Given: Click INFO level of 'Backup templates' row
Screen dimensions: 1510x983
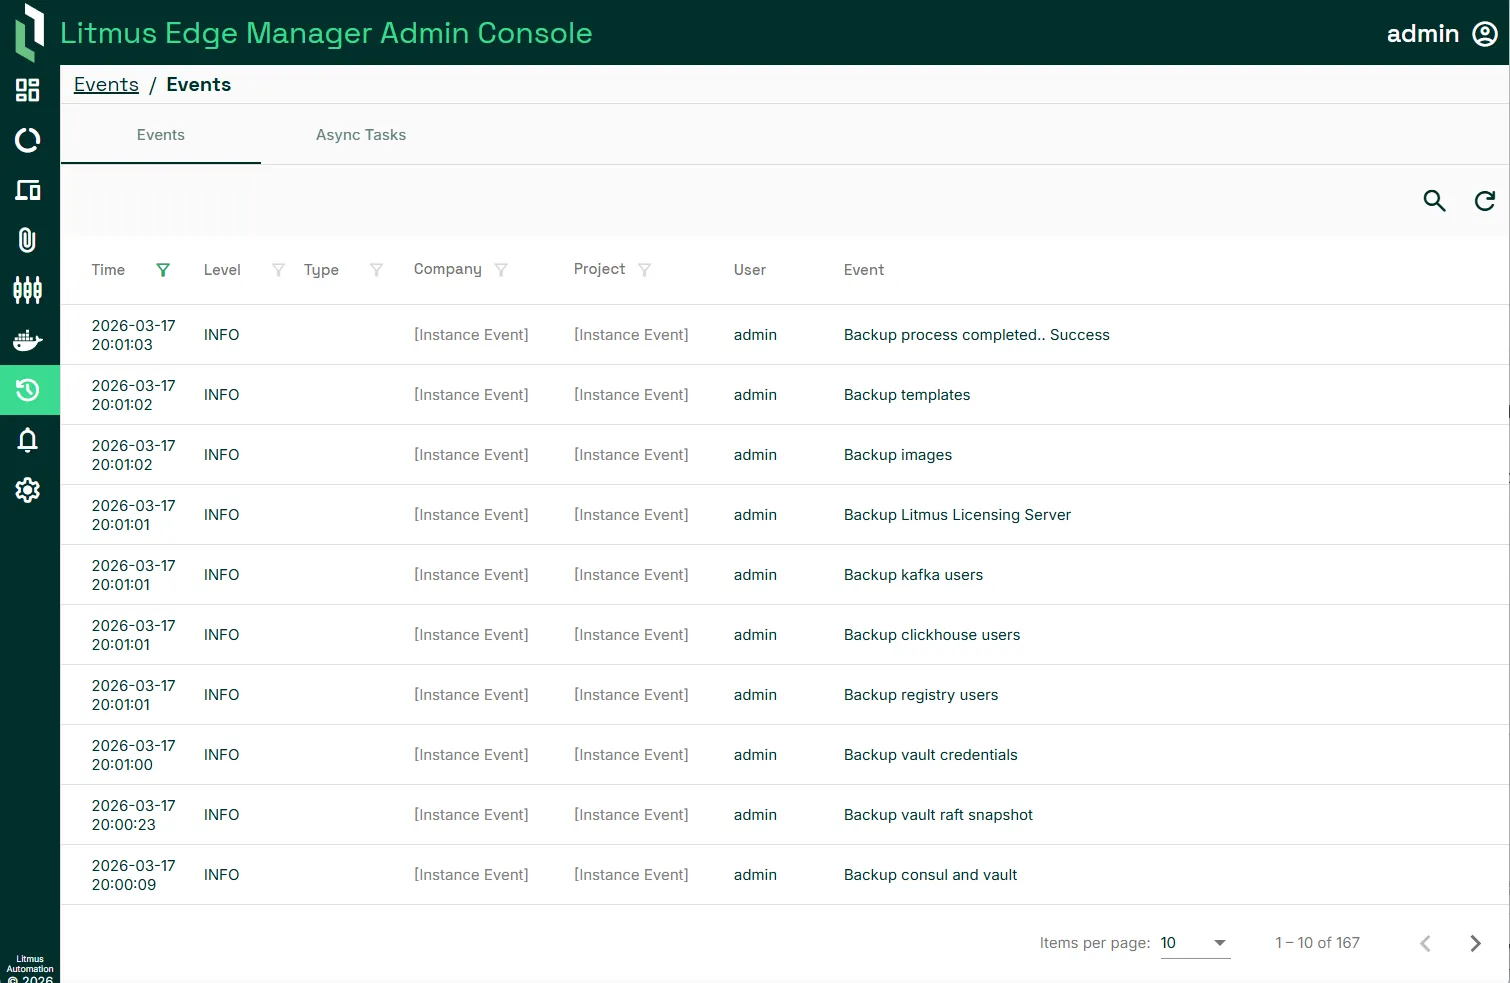Looking at the screenshot, I should pyautogui.click(x=221, y=395).
